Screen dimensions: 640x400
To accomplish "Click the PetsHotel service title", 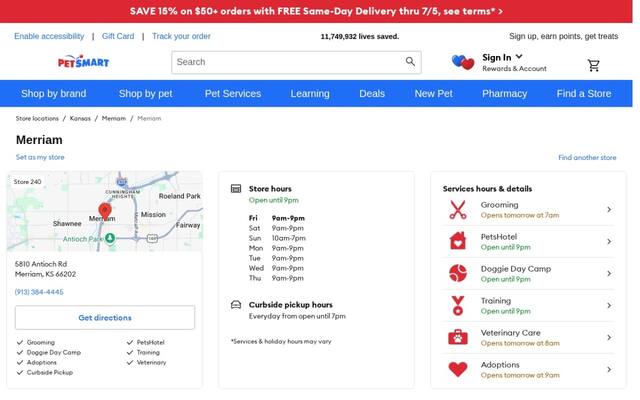I will 499,237.
